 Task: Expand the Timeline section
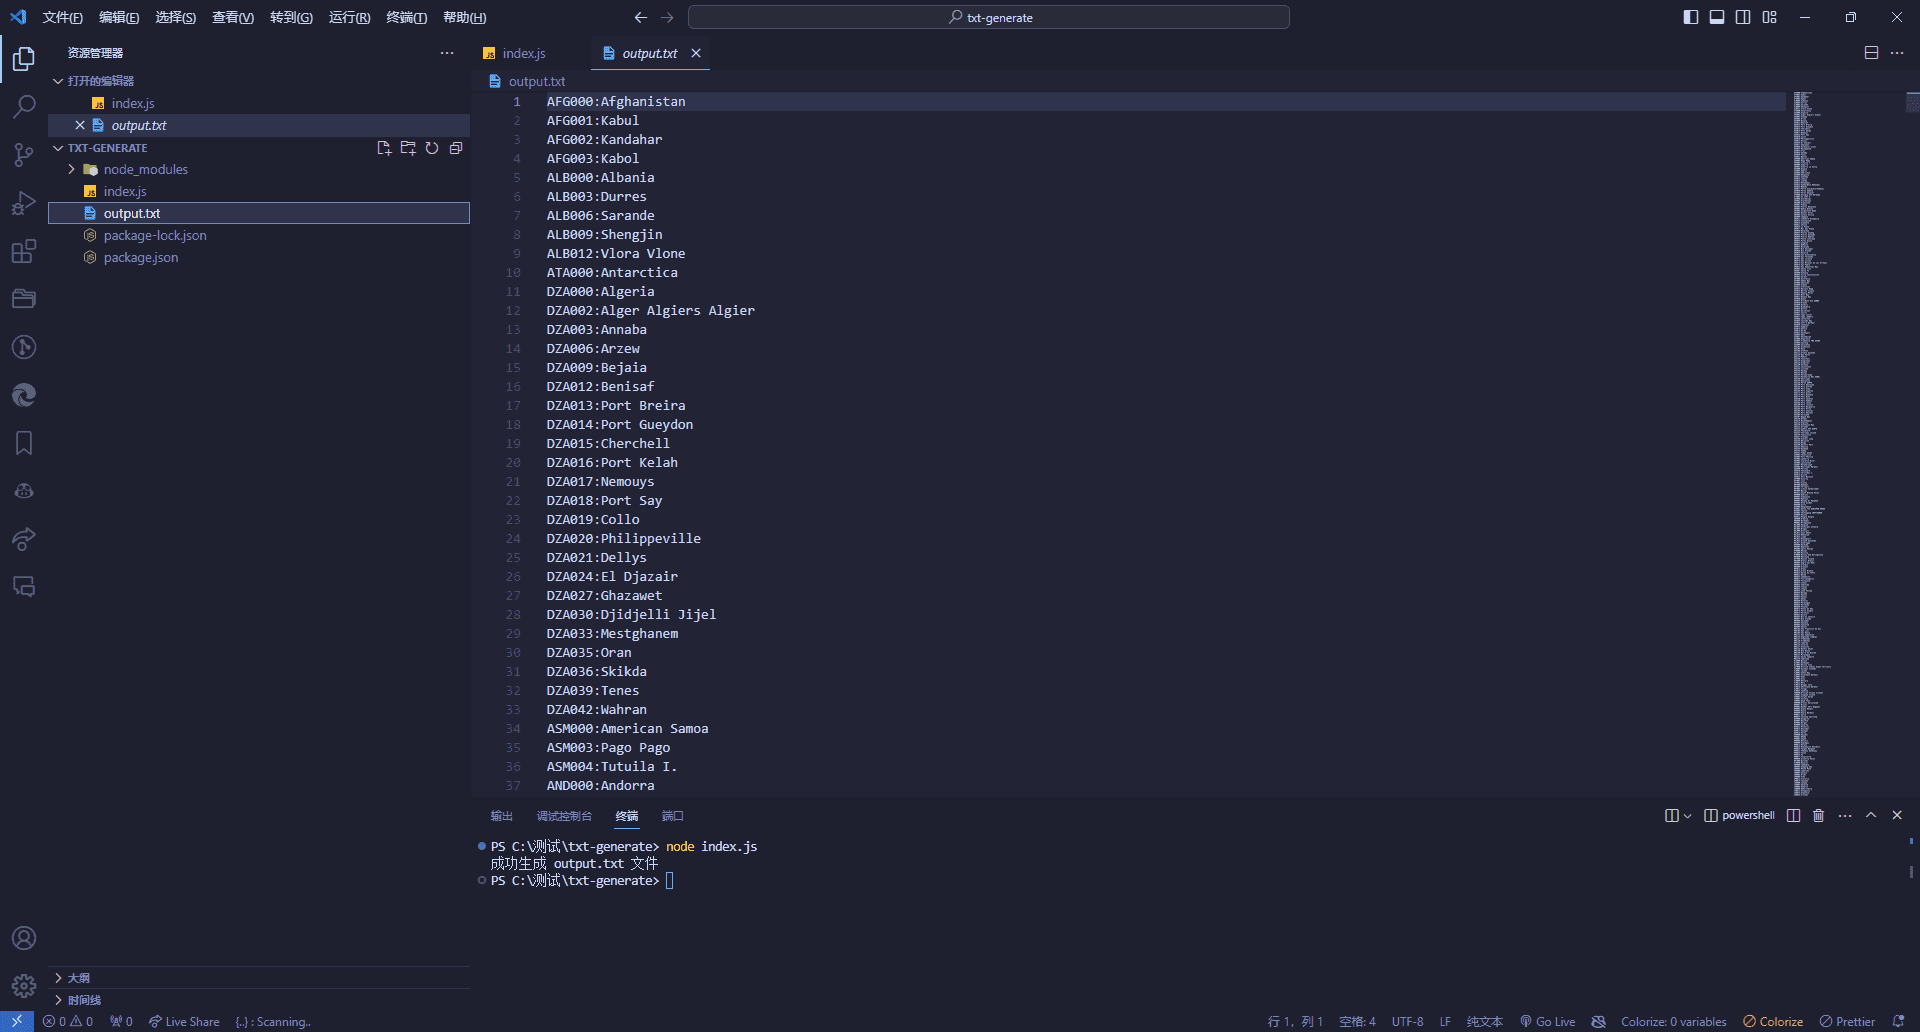[259, 1000]
